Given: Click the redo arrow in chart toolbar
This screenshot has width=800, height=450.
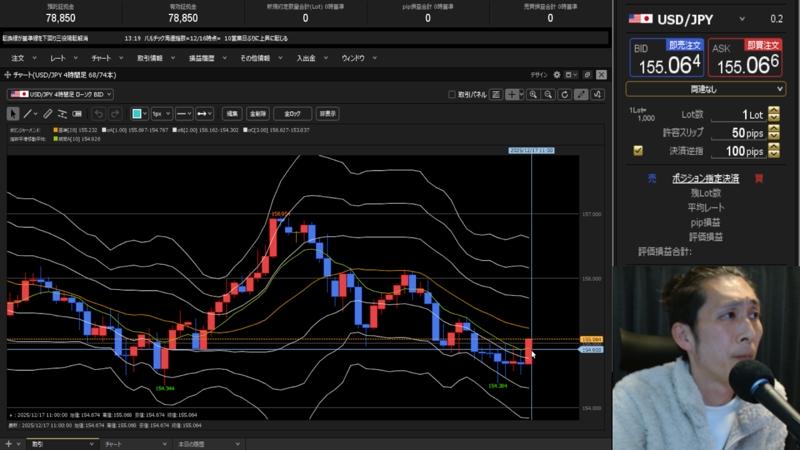Looking at the screenshot, I should (115, 113).
